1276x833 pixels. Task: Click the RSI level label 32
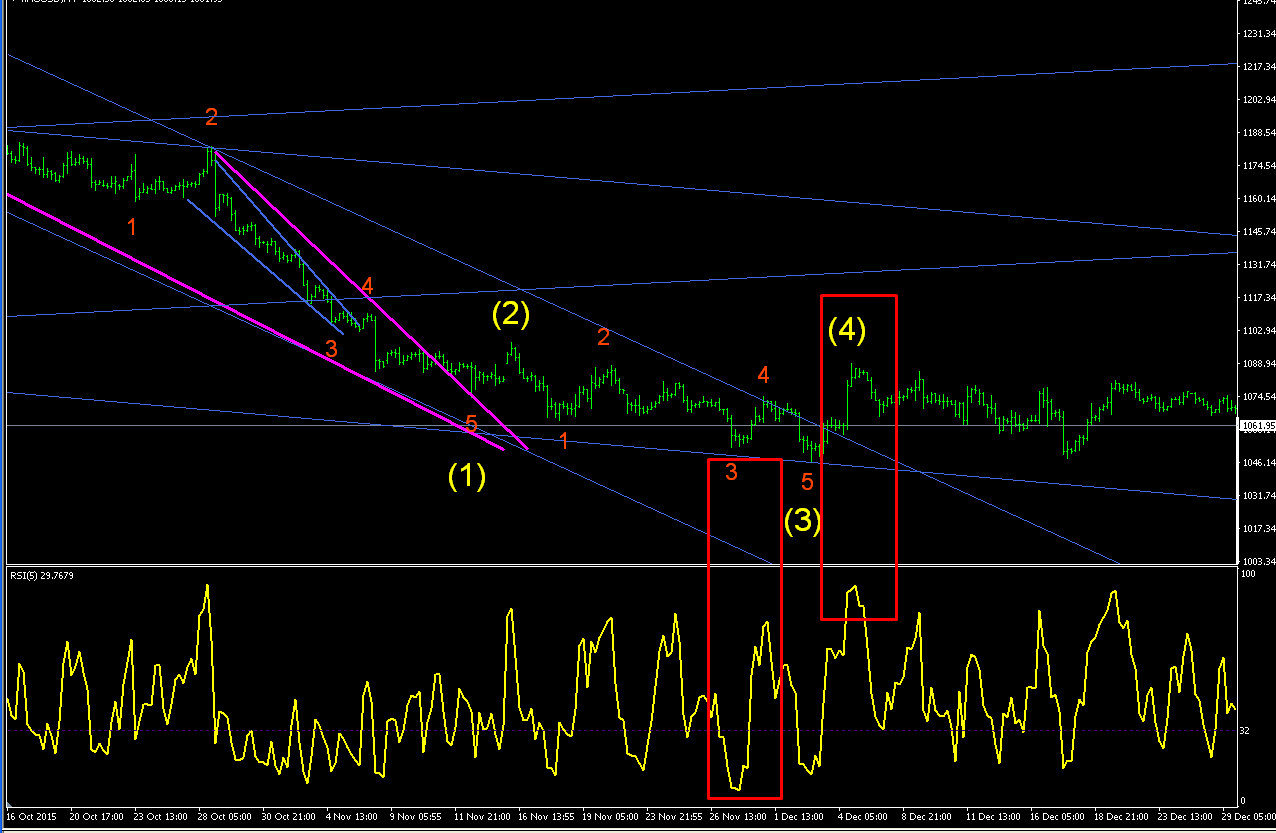click(1246, 730)
